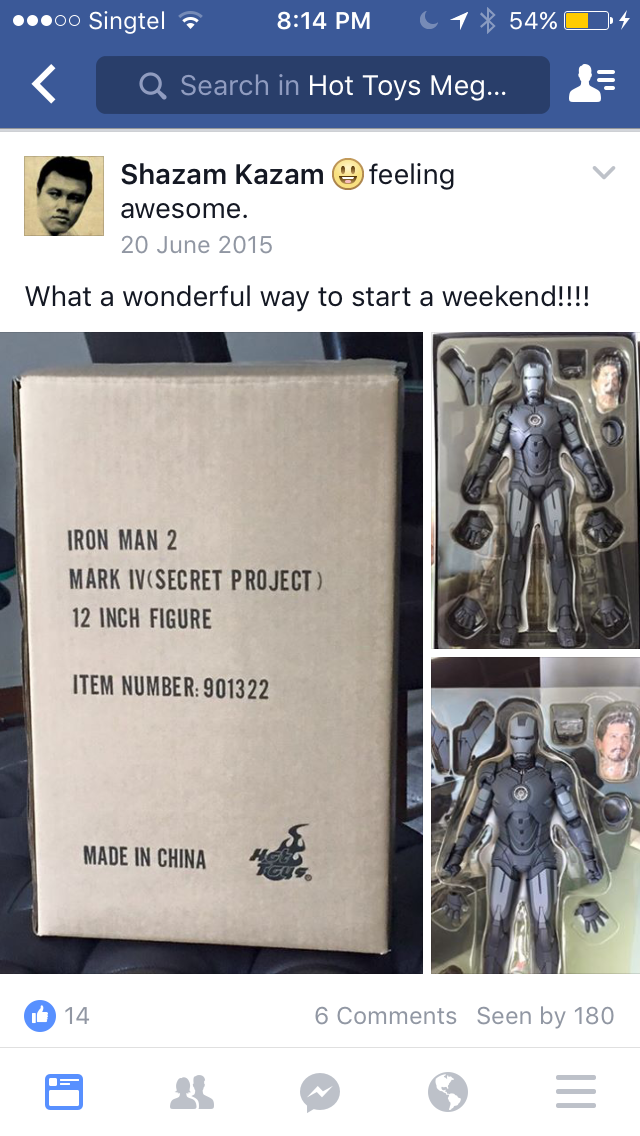Tap the blue like thumb icon

pos(40,1015)
